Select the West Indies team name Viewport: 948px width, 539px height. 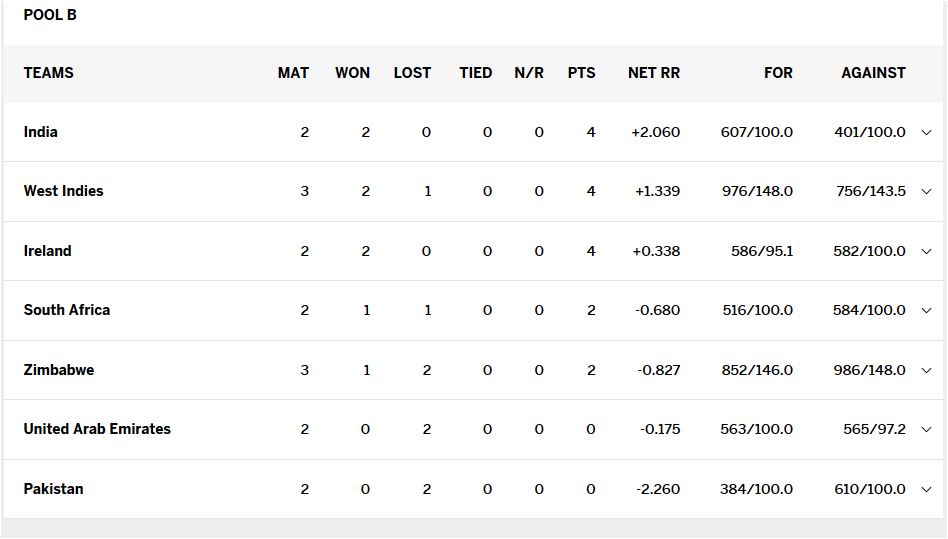pyautogui.click(x=63, y=191)
